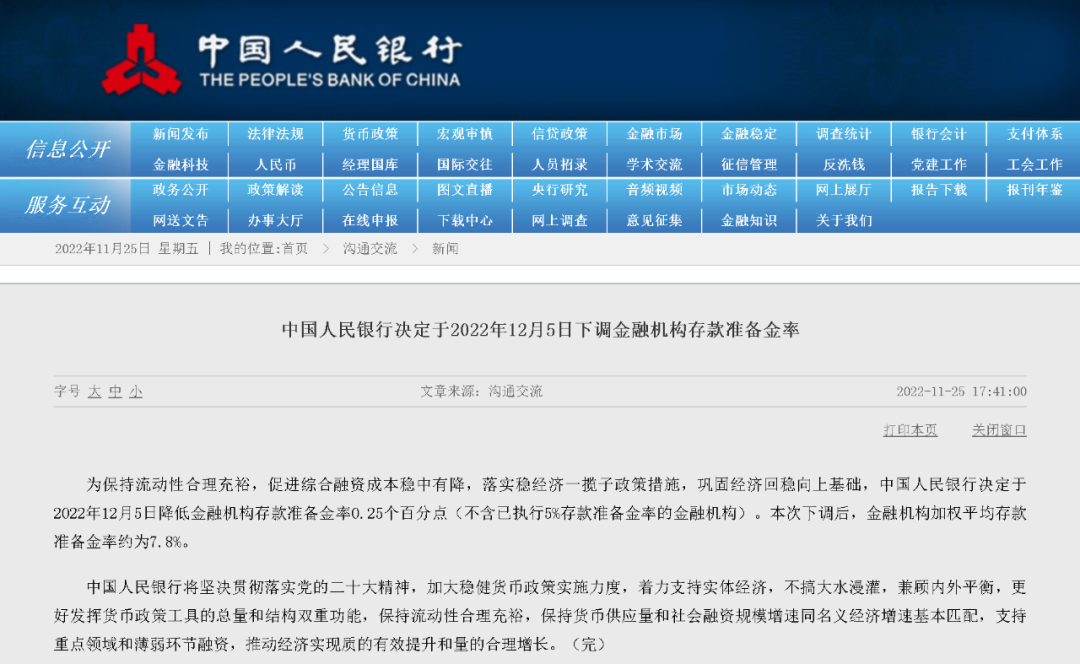The height and width of the screenshot is (664, 1080).
Task: Open 关于我们 link
Action: click(844, 220)
